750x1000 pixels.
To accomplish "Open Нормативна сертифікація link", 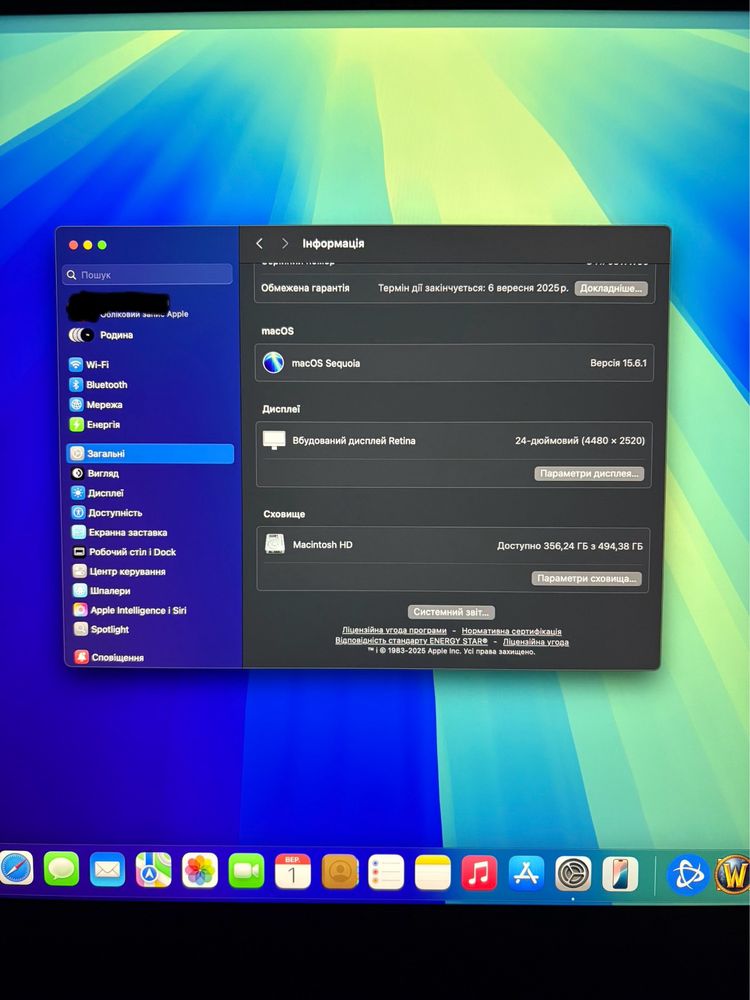I will [511, 631].
